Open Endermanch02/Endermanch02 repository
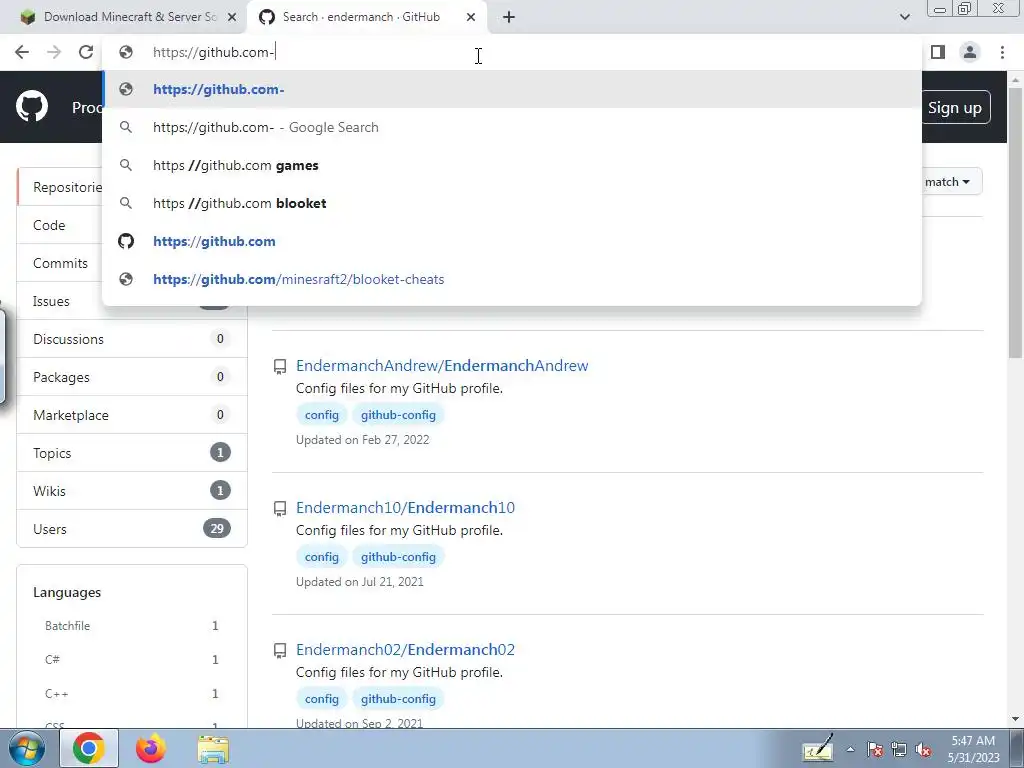The height and width of the screenshot is (768, 1024). pos(405,649)
